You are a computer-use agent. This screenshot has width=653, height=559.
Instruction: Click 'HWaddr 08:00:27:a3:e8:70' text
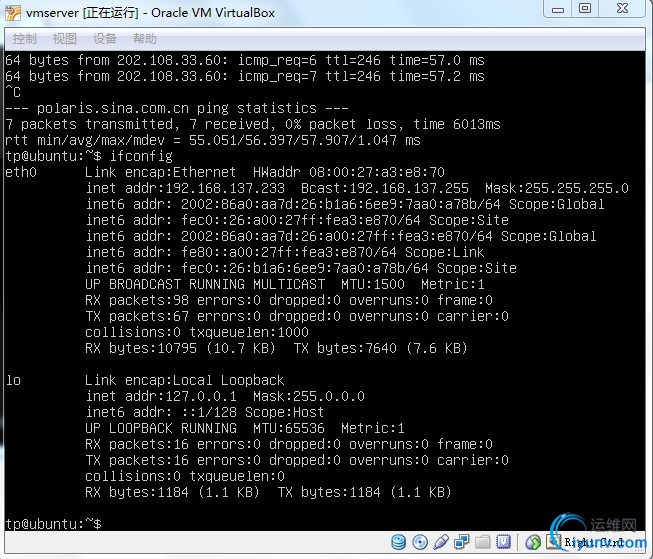click(349, 172)
